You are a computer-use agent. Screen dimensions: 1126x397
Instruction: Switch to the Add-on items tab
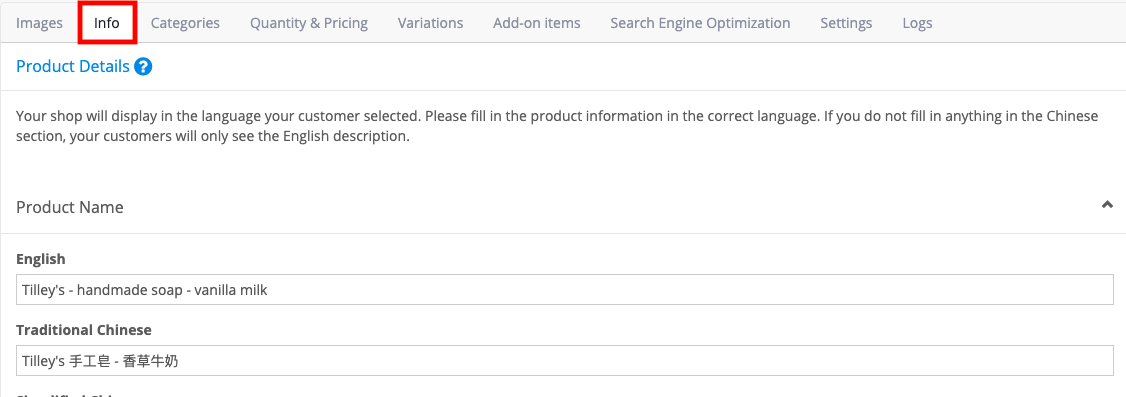tap(536, 23)
